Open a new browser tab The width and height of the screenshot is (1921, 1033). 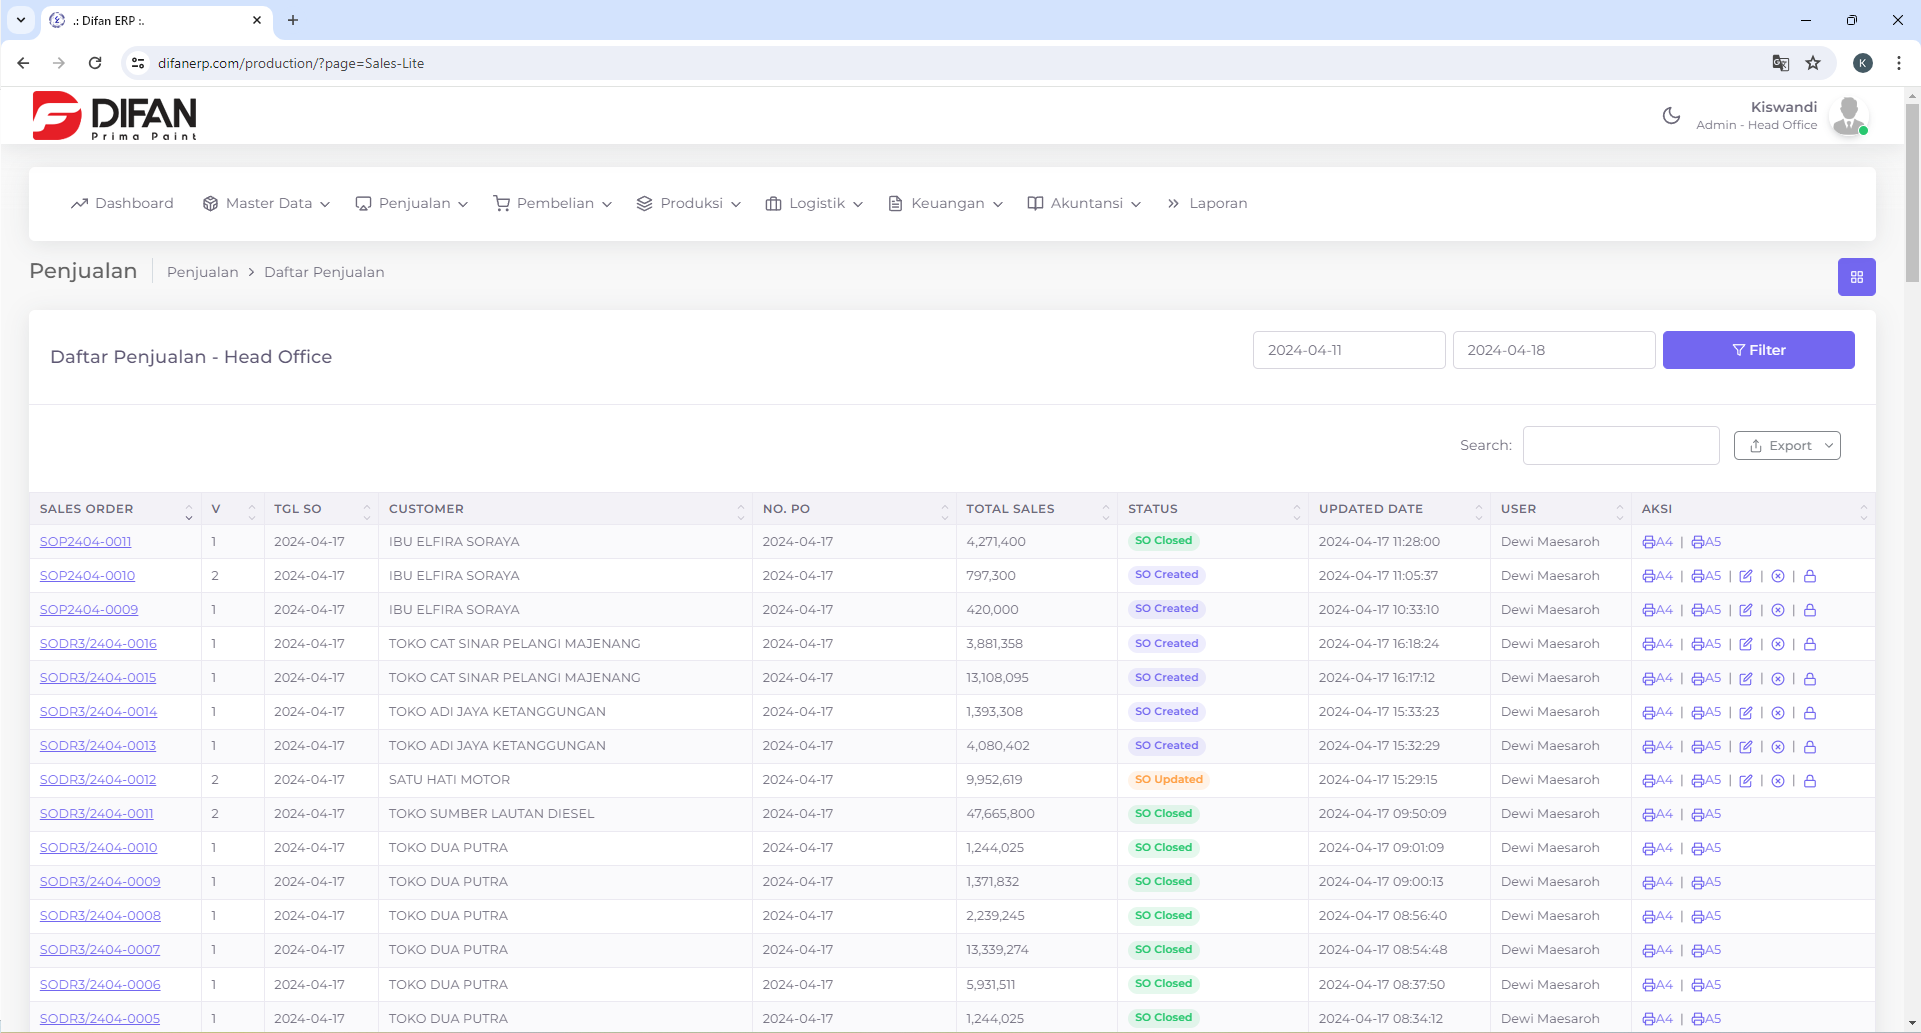pyautogui.click(x=293, y=20)
